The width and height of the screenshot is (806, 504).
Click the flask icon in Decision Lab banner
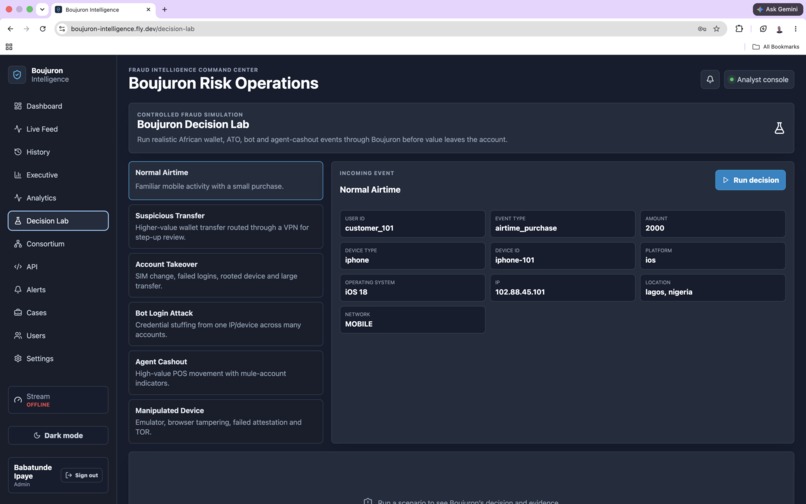(x=779, y=128)
